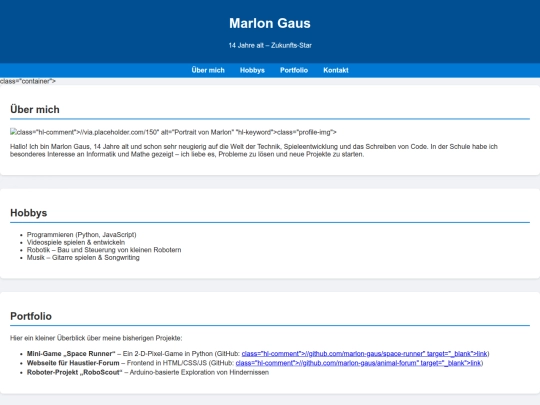
Task: Click the Hobbys section heading
Action: click(x=29, y=213)
